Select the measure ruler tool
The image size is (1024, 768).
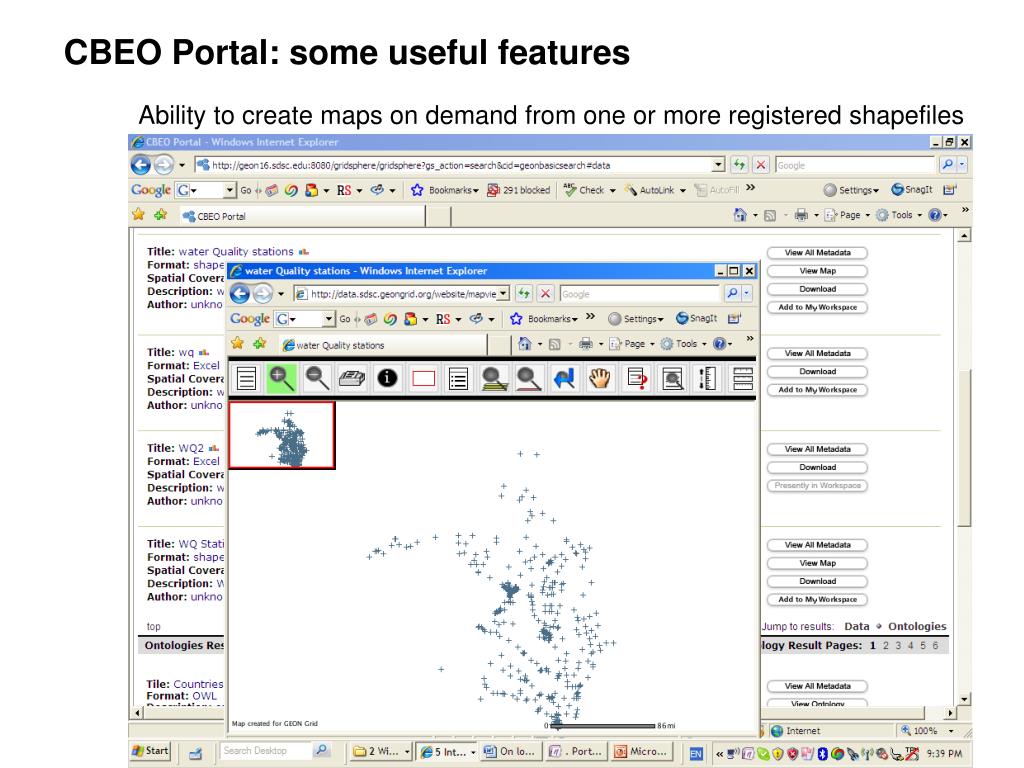[707, 378]
